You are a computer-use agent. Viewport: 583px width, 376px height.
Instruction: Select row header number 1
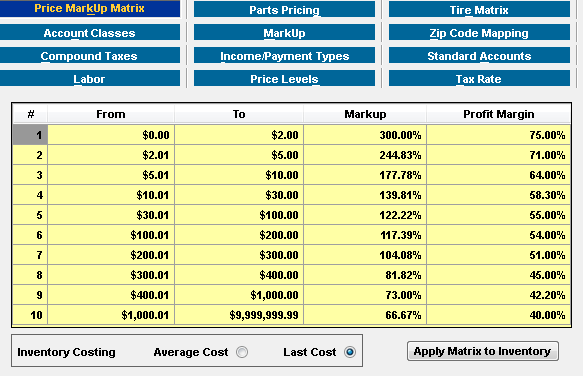(30, 135)
